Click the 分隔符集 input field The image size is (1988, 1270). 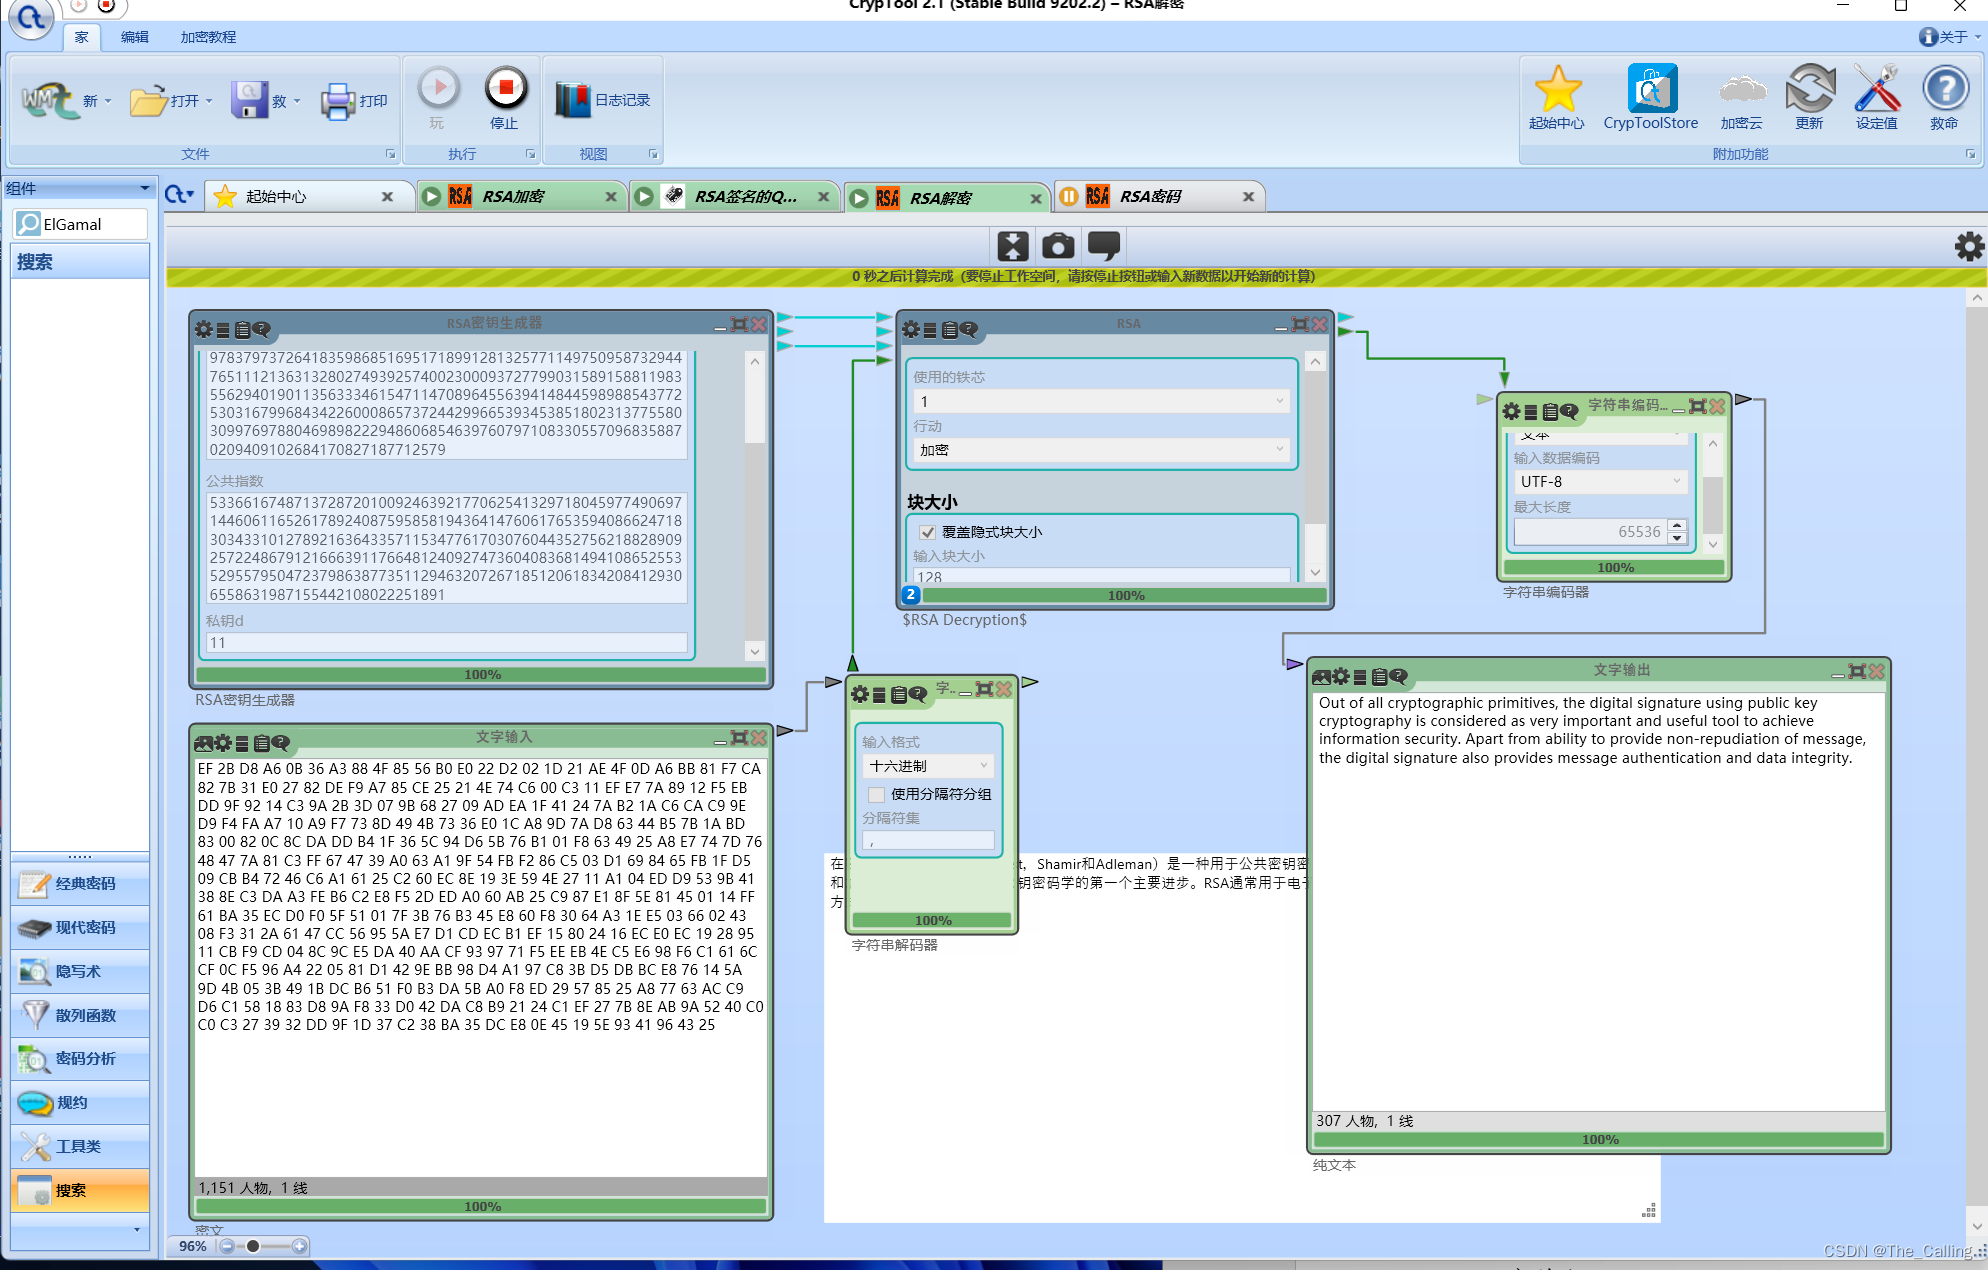coord(928,841)
